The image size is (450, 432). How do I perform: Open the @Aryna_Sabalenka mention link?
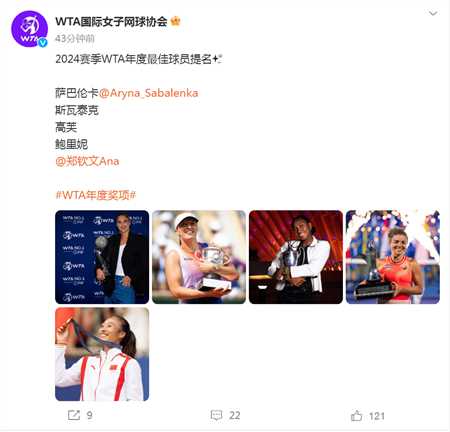(x=149, y=93)
